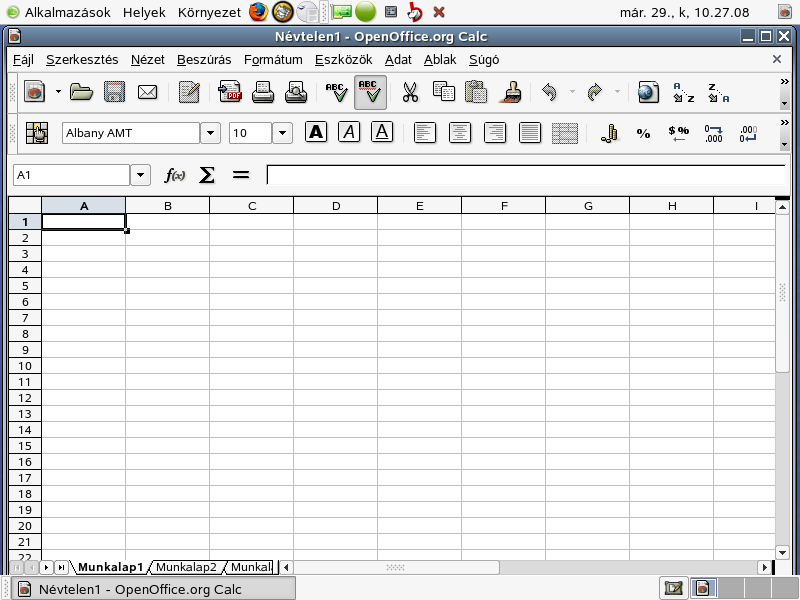Image resolution: width=800 pixels, height=600 pixels.
Task: Apply currency number format
Action: [x=609, y=133]
